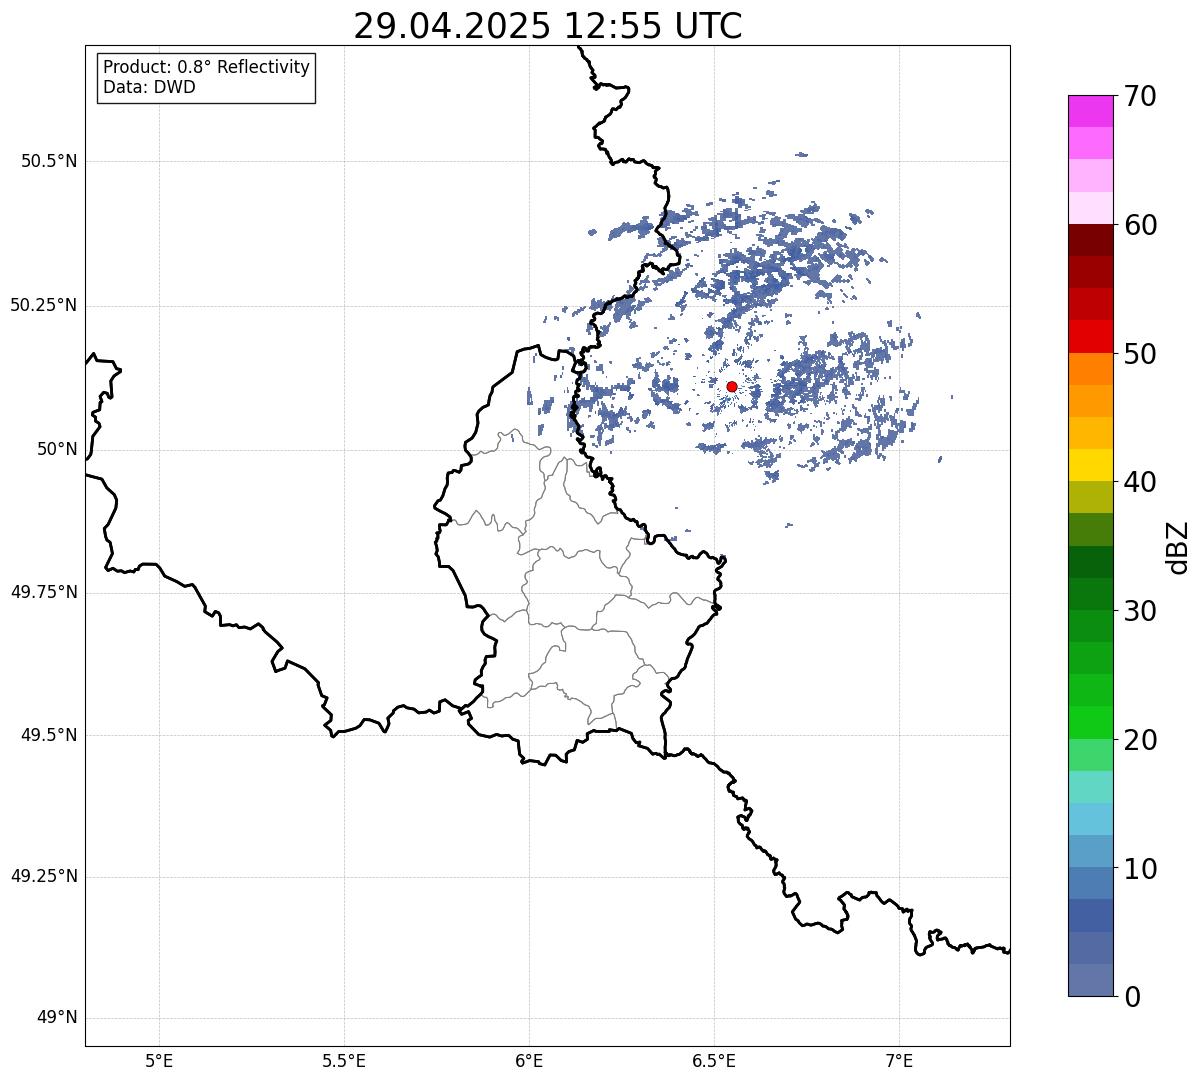The width and height of the screenshot is (1202, 1081).
Task: Pick the magenta top colorbar segment
Action: pyautogui.click(x=1090, y=111)
